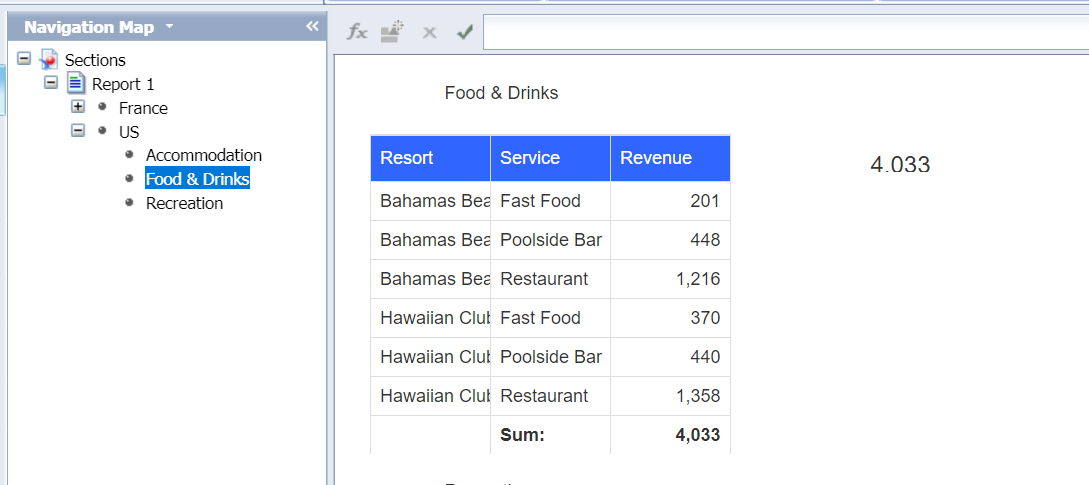
Task: Click the Report 1 document icon
Action: (x=76, y=84)
